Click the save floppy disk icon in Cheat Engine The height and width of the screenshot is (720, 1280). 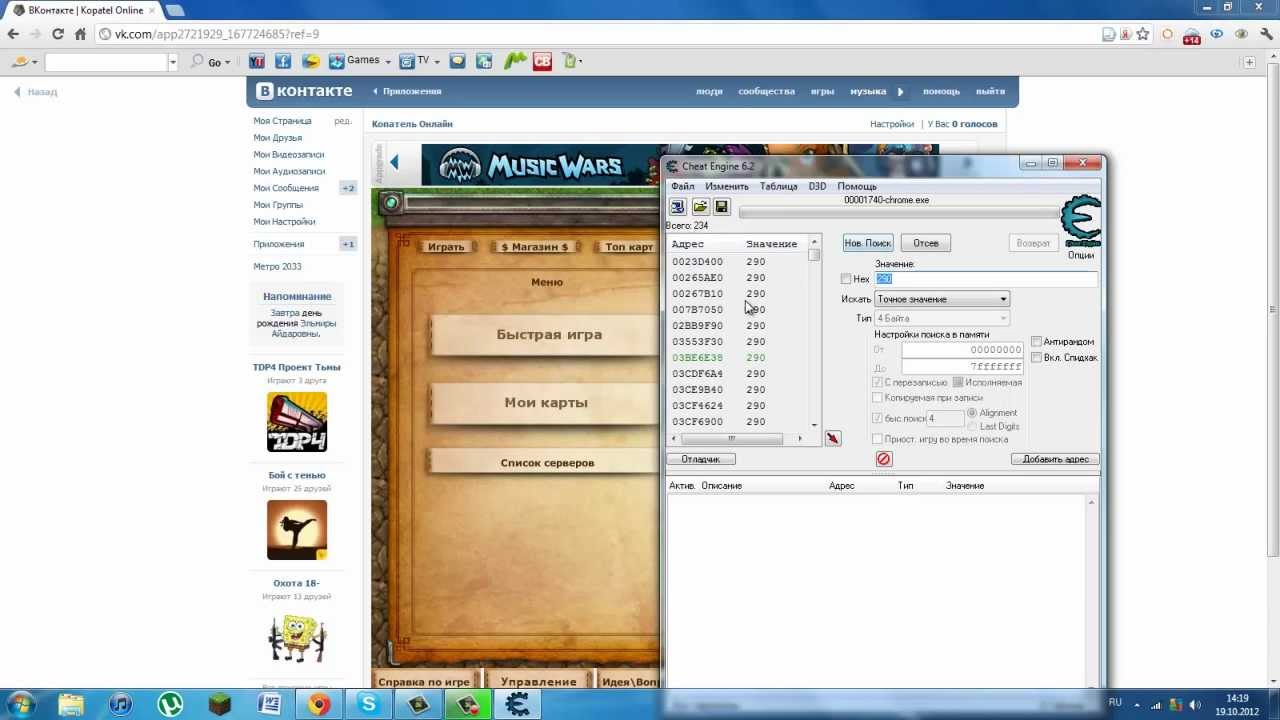point(721,207)
